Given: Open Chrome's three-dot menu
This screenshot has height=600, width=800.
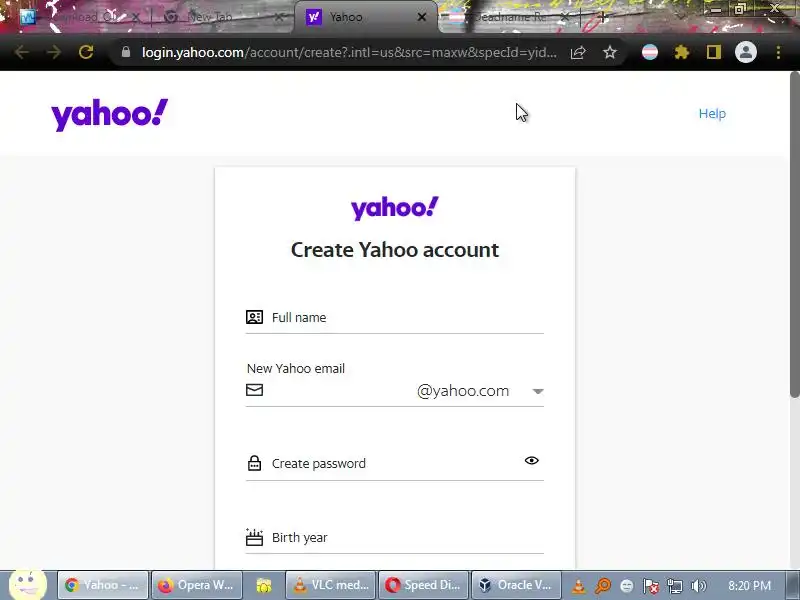Looking at the screenshot, I should [778, 52].
